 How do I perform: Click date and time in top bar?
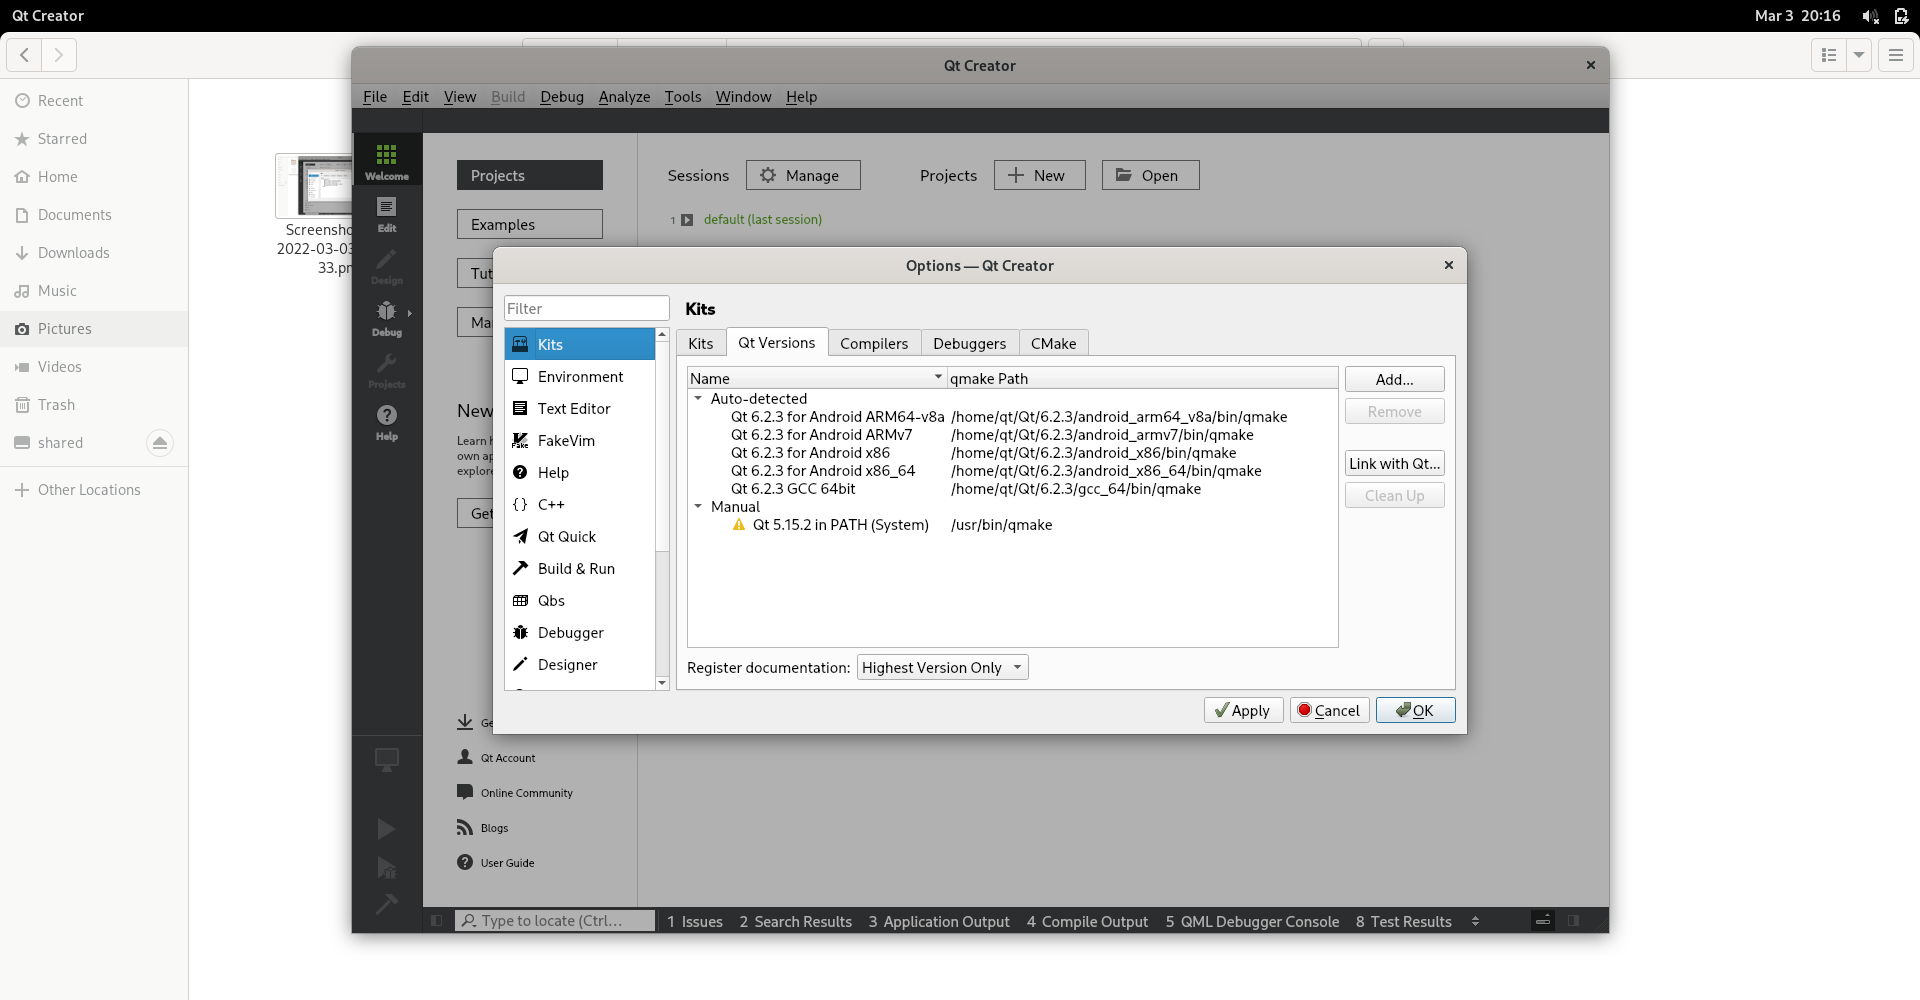click(x=1797, y=16)
